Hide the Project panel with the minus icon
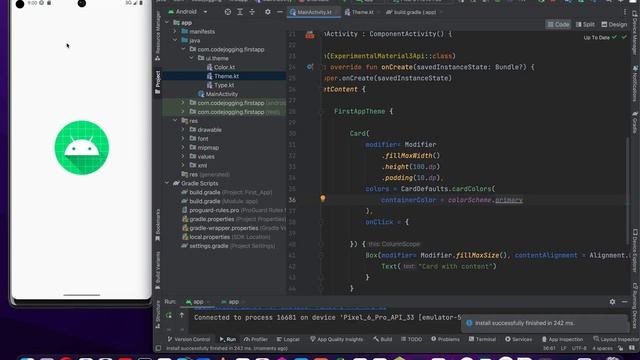 click(280, 12)
